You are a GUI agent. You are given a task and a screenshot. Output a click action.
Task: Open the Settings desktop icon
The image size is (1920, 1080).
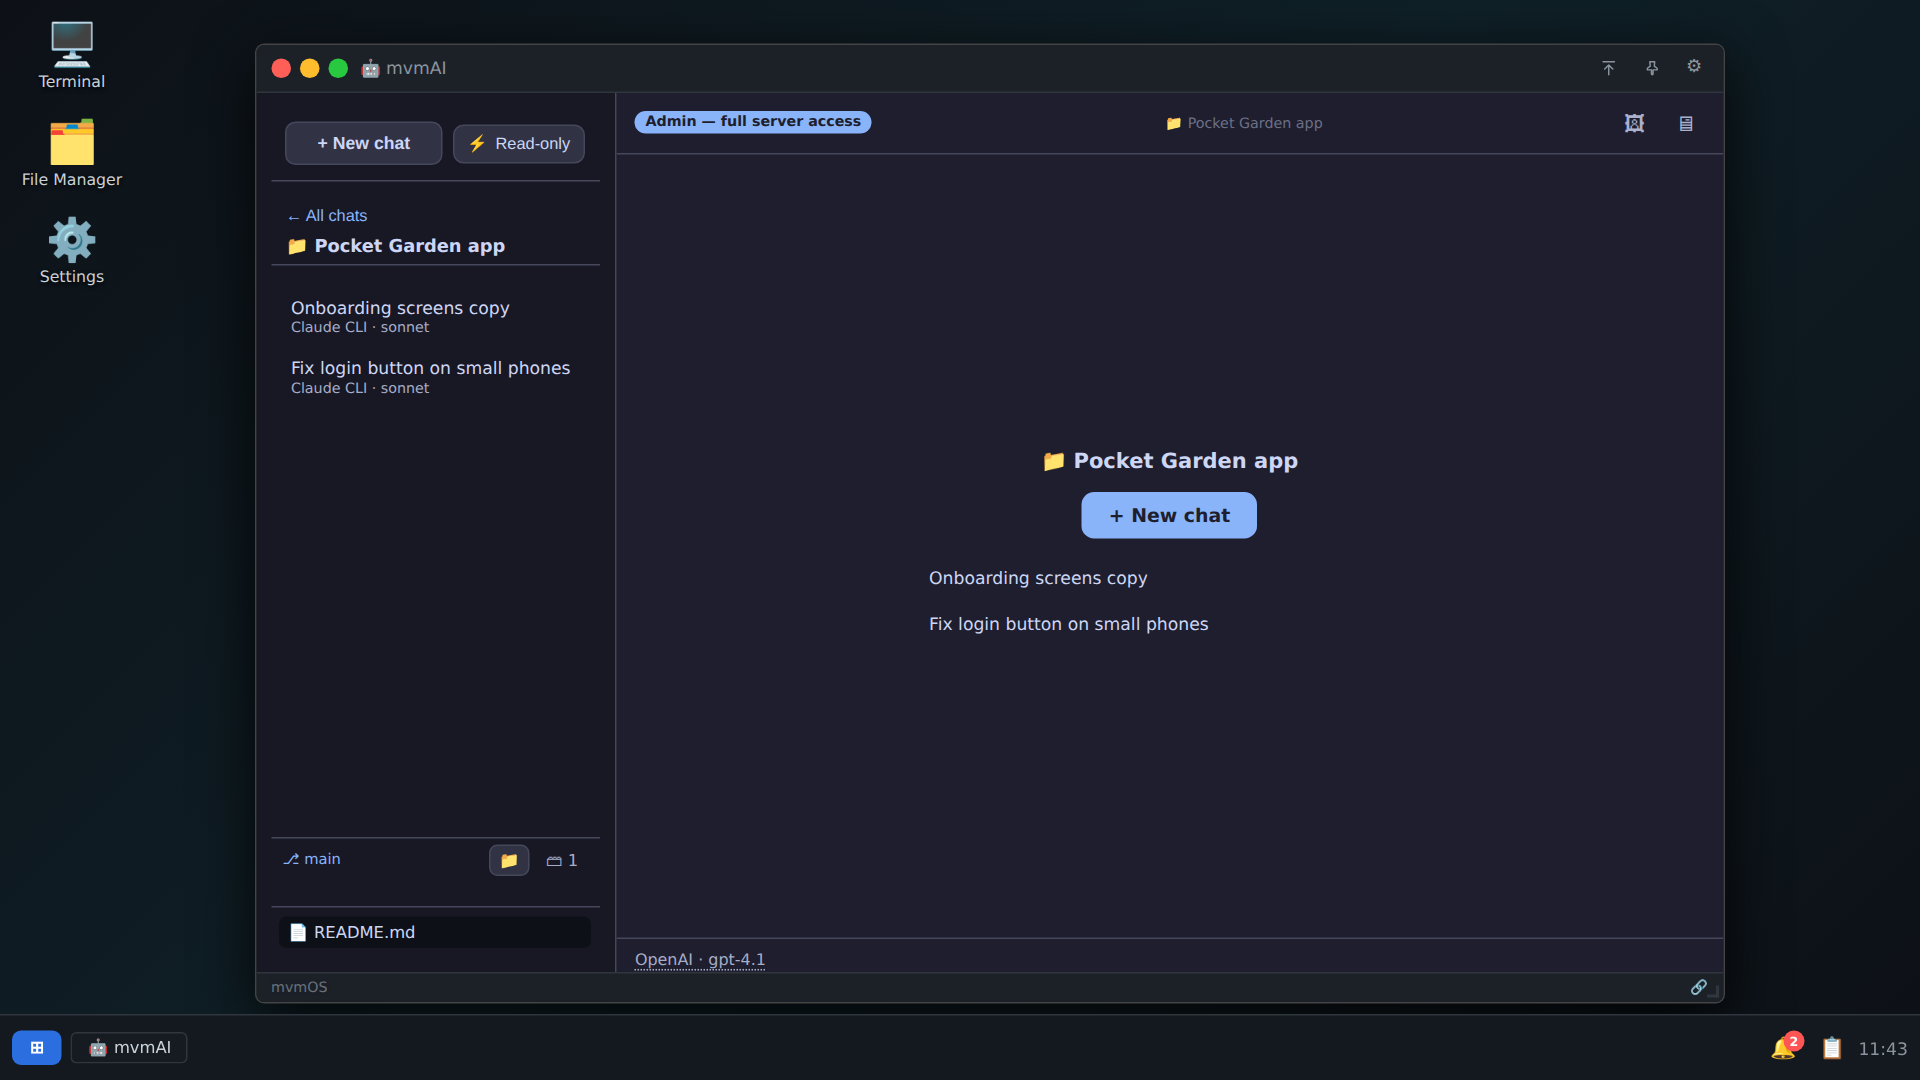72,250
